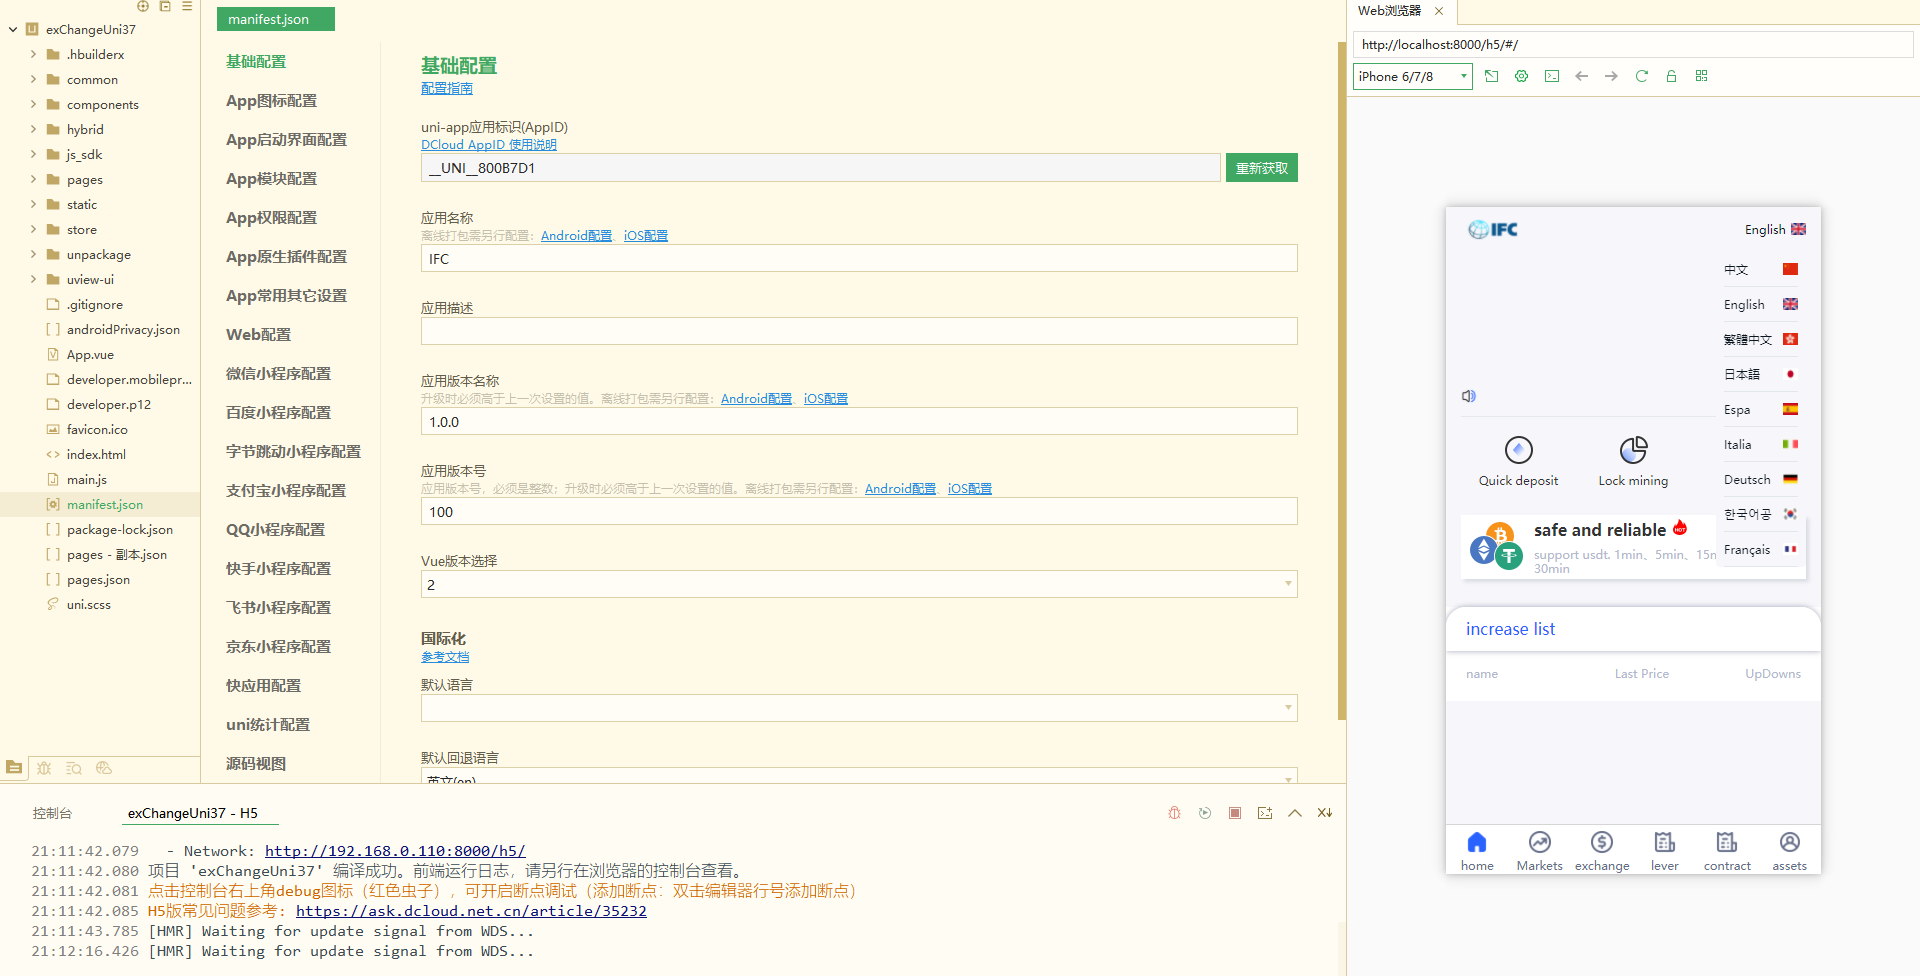The width and height of the screenshot is (1920, 976).
Task: Open browser devtools console icon
Action: [x=1551, y=76]
